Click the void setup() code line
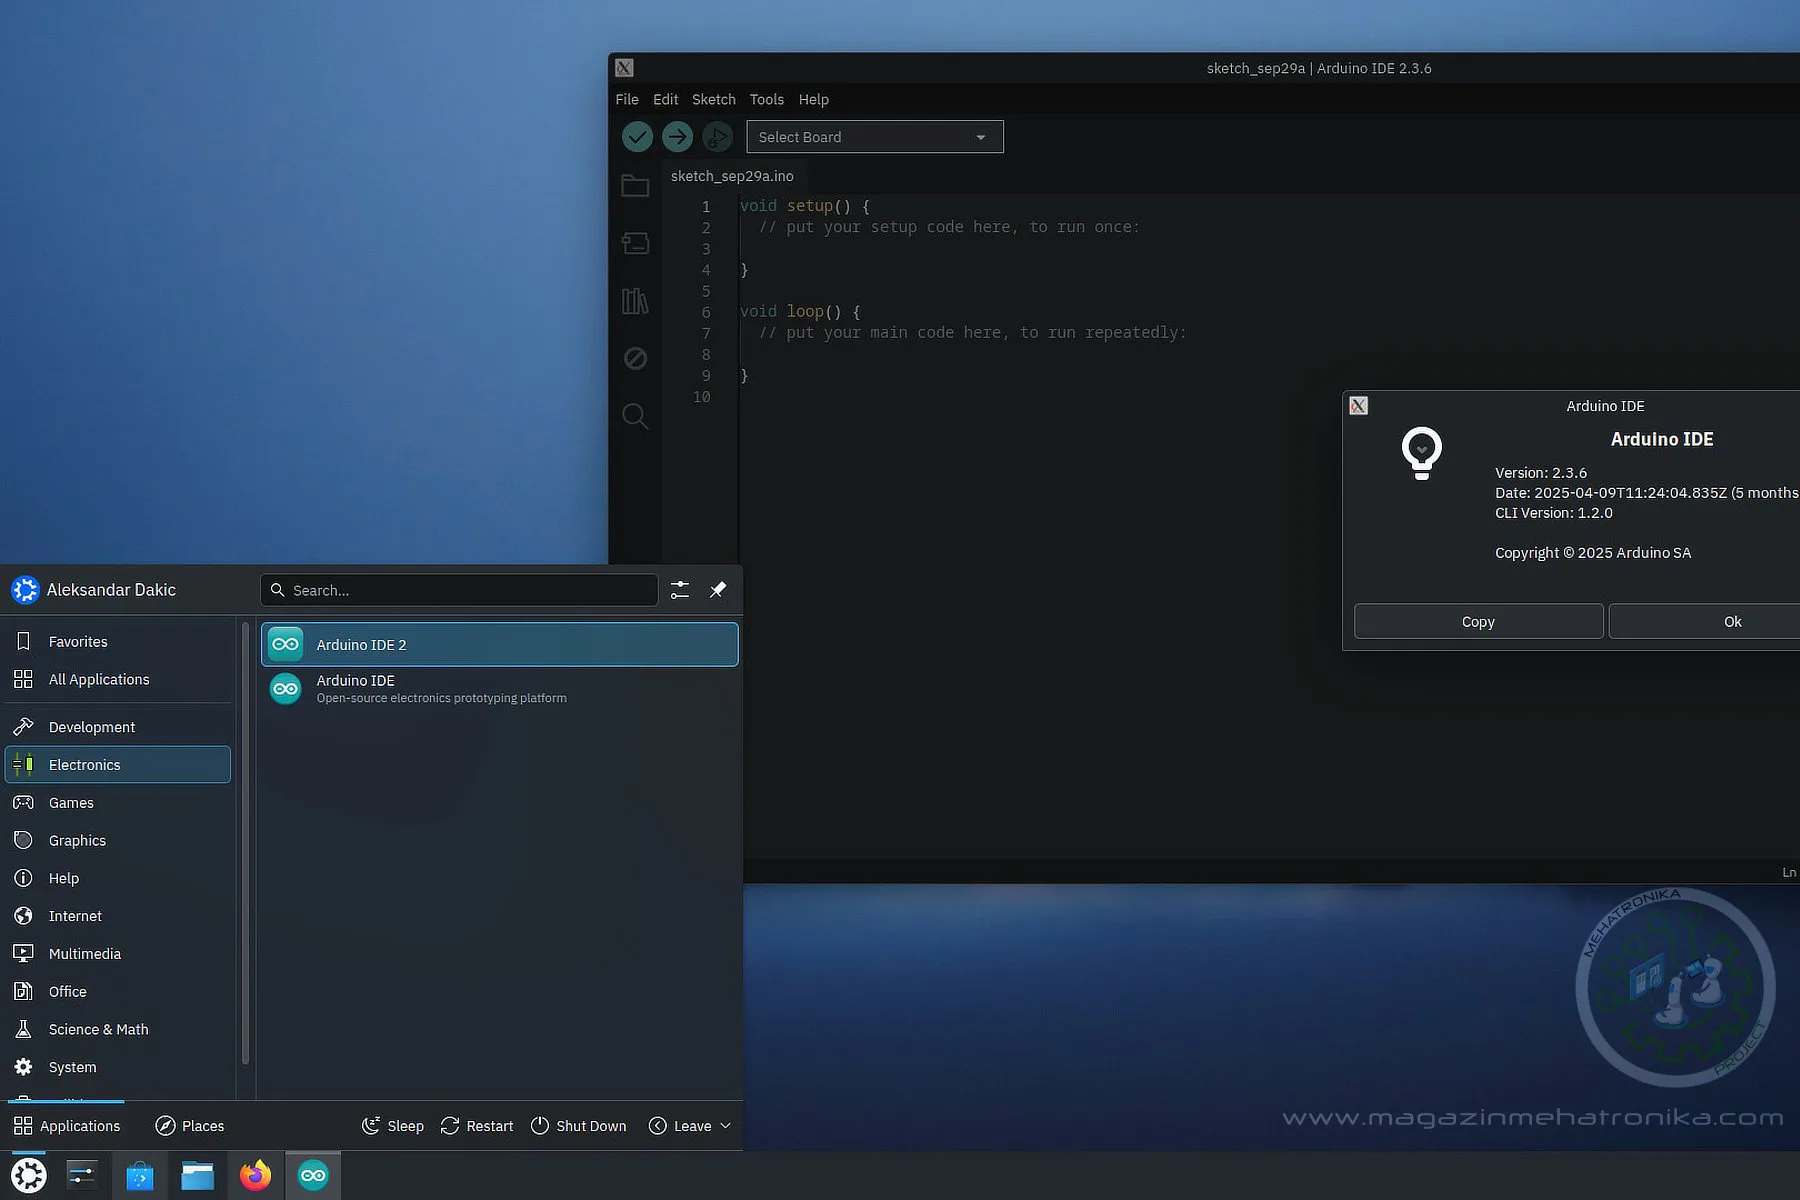 [805, 206]
